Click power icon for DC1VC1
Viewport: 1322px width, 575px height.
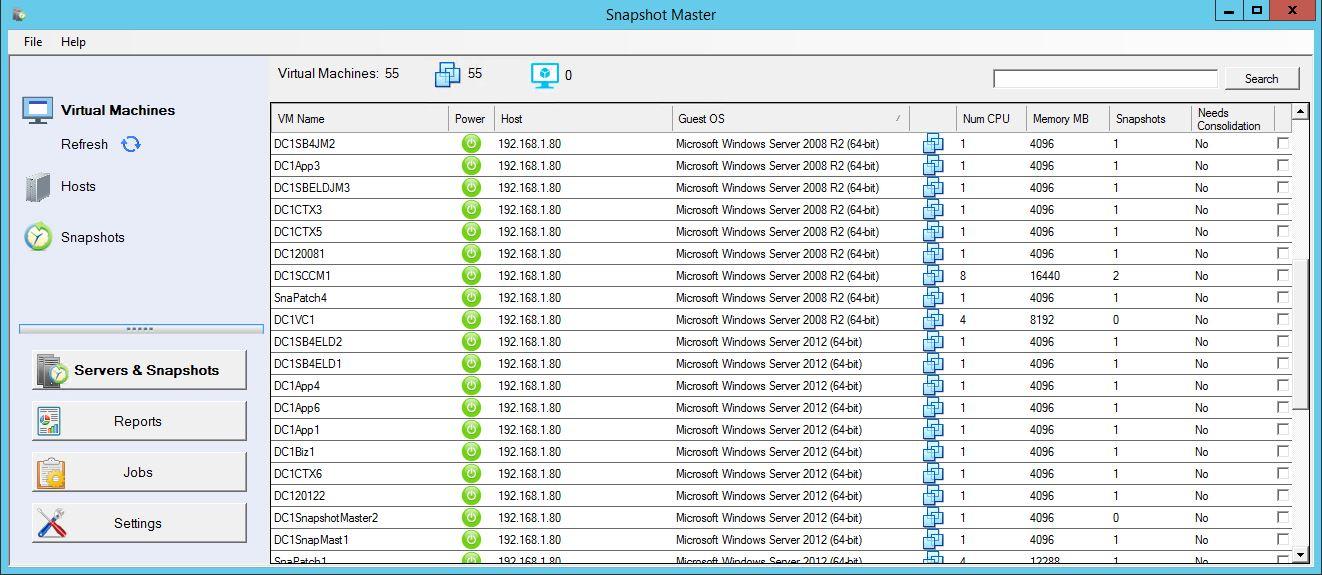tap(471, 320)
